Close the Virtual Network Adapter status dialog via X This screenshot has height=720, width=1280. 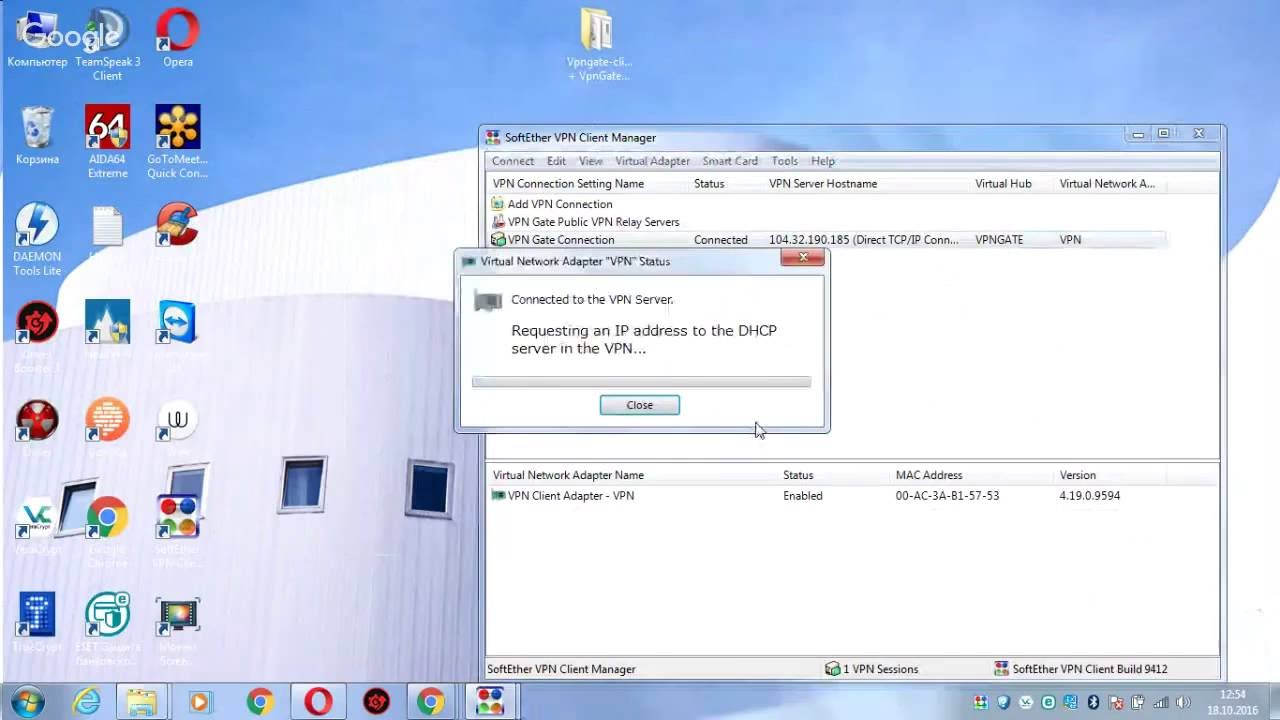(x=803, y=259)
